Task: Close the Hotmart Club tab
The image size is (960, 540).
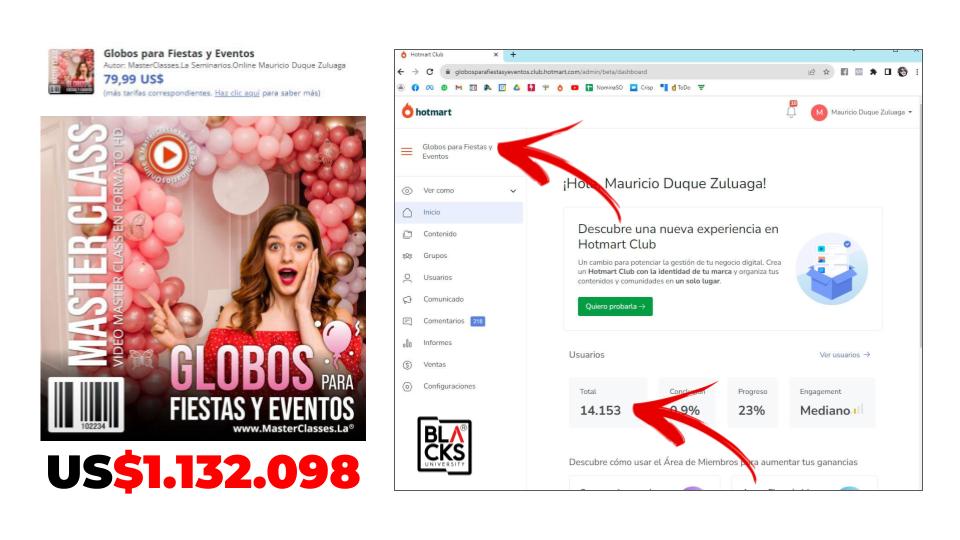Action: click(x=496, y=54)
